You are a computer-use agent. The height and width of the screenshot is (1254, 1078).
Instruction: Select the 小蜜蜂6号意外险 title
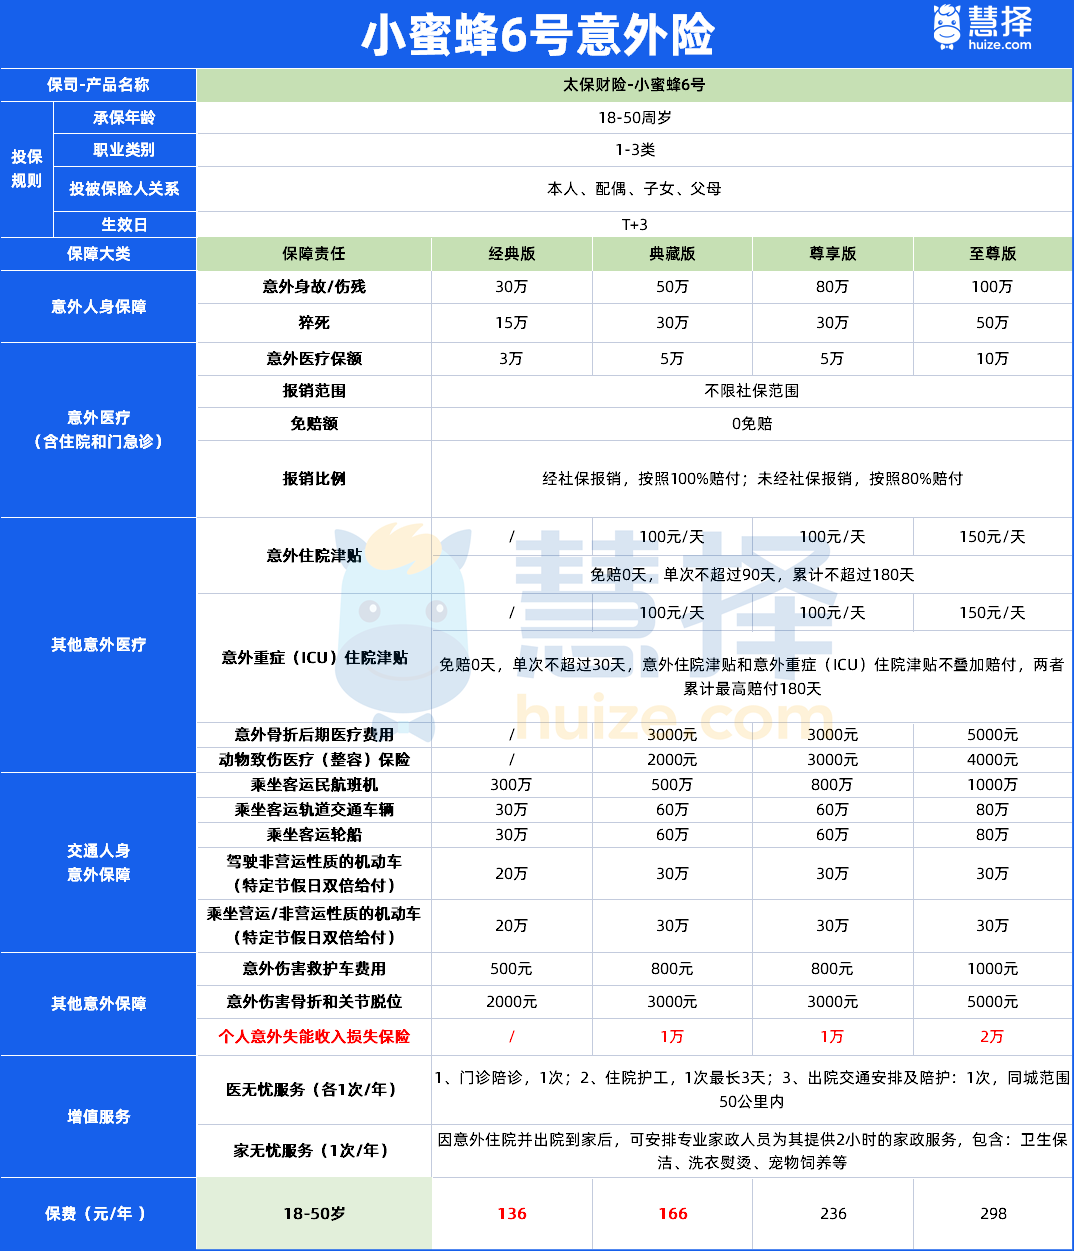(538, 36)
